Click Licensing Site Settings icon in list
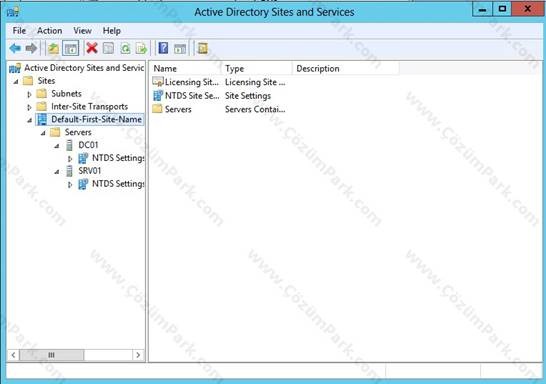 coord(158,82)
